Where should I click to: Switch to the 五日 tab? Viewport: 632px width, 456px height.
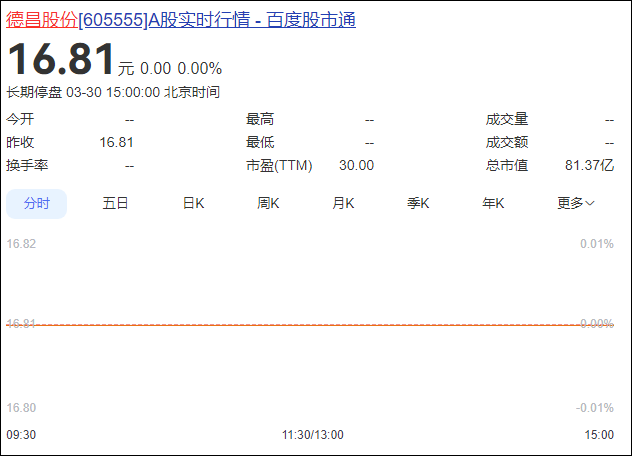(x=116, y=203)
